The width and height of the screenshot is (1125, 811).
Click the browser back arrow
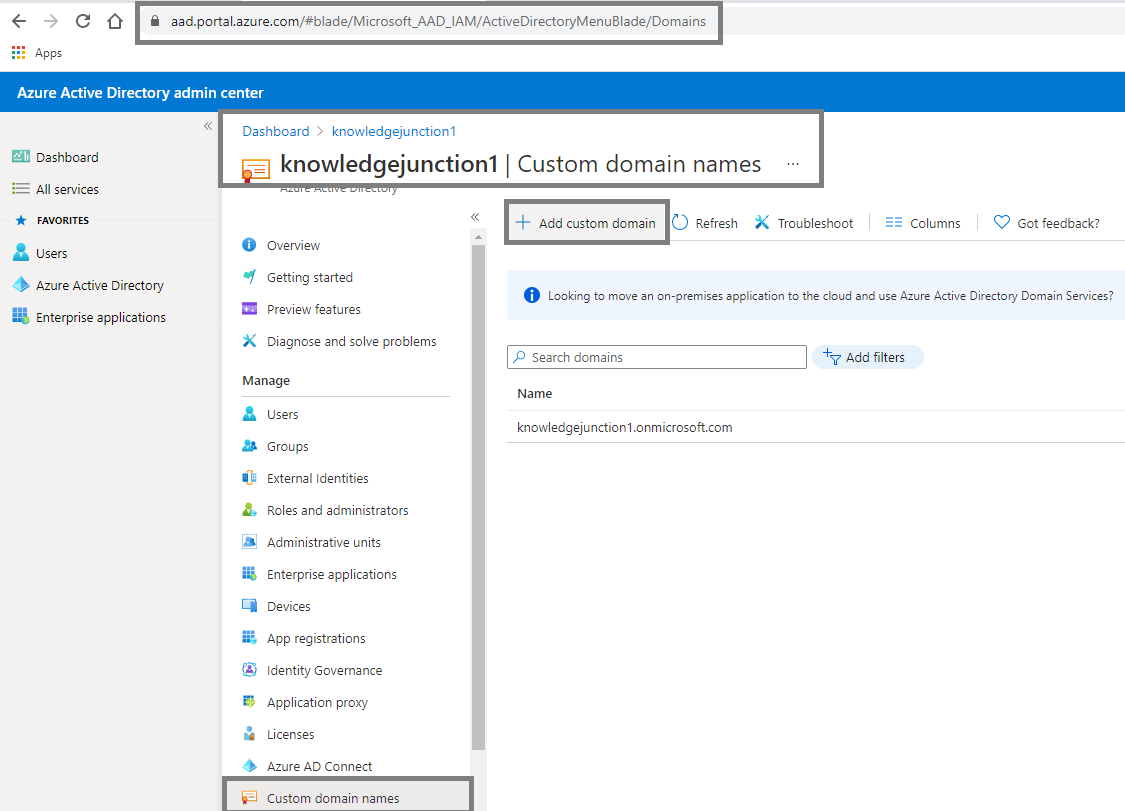pyautogui.click(x=19, y=21)
